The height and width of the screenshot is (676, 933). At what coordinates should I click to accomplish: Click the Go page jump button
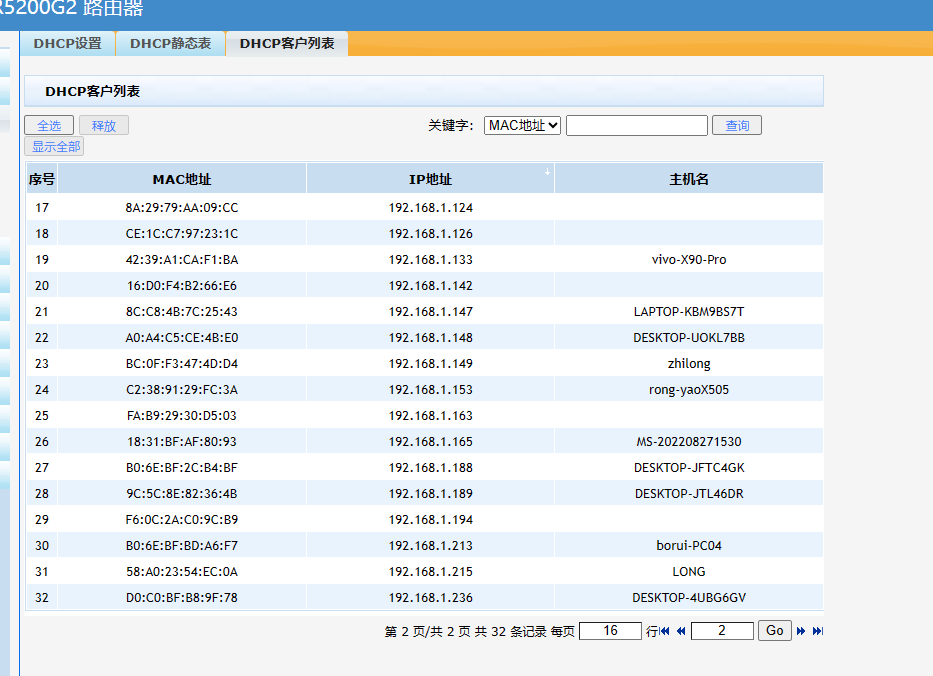point(775,631)
